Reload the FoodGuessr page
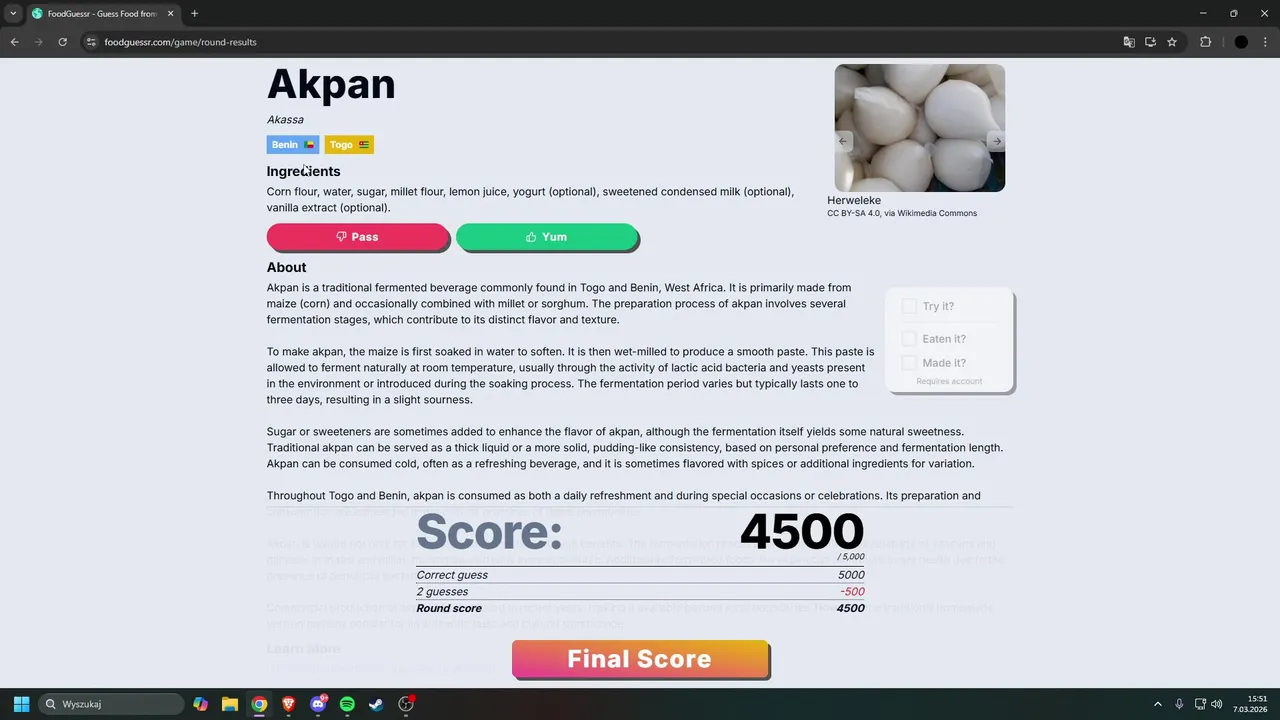 (x=62, y=42)
